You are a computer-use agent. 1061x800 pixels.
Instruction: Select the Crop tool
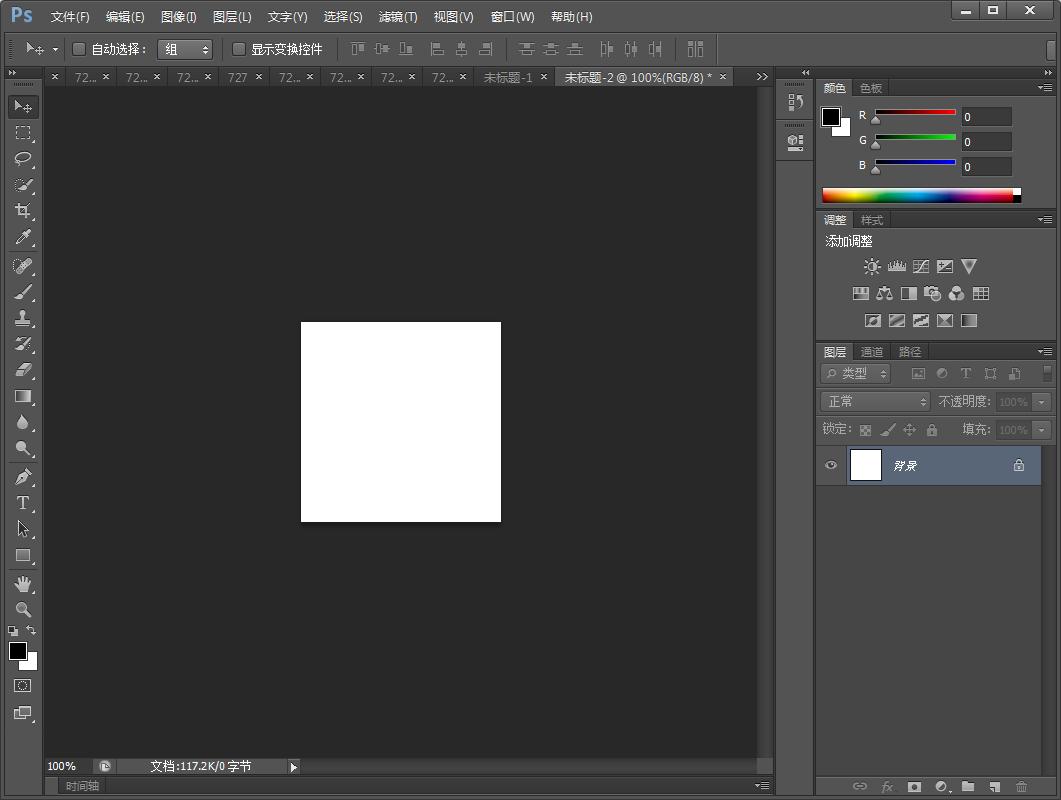(23, 211)
